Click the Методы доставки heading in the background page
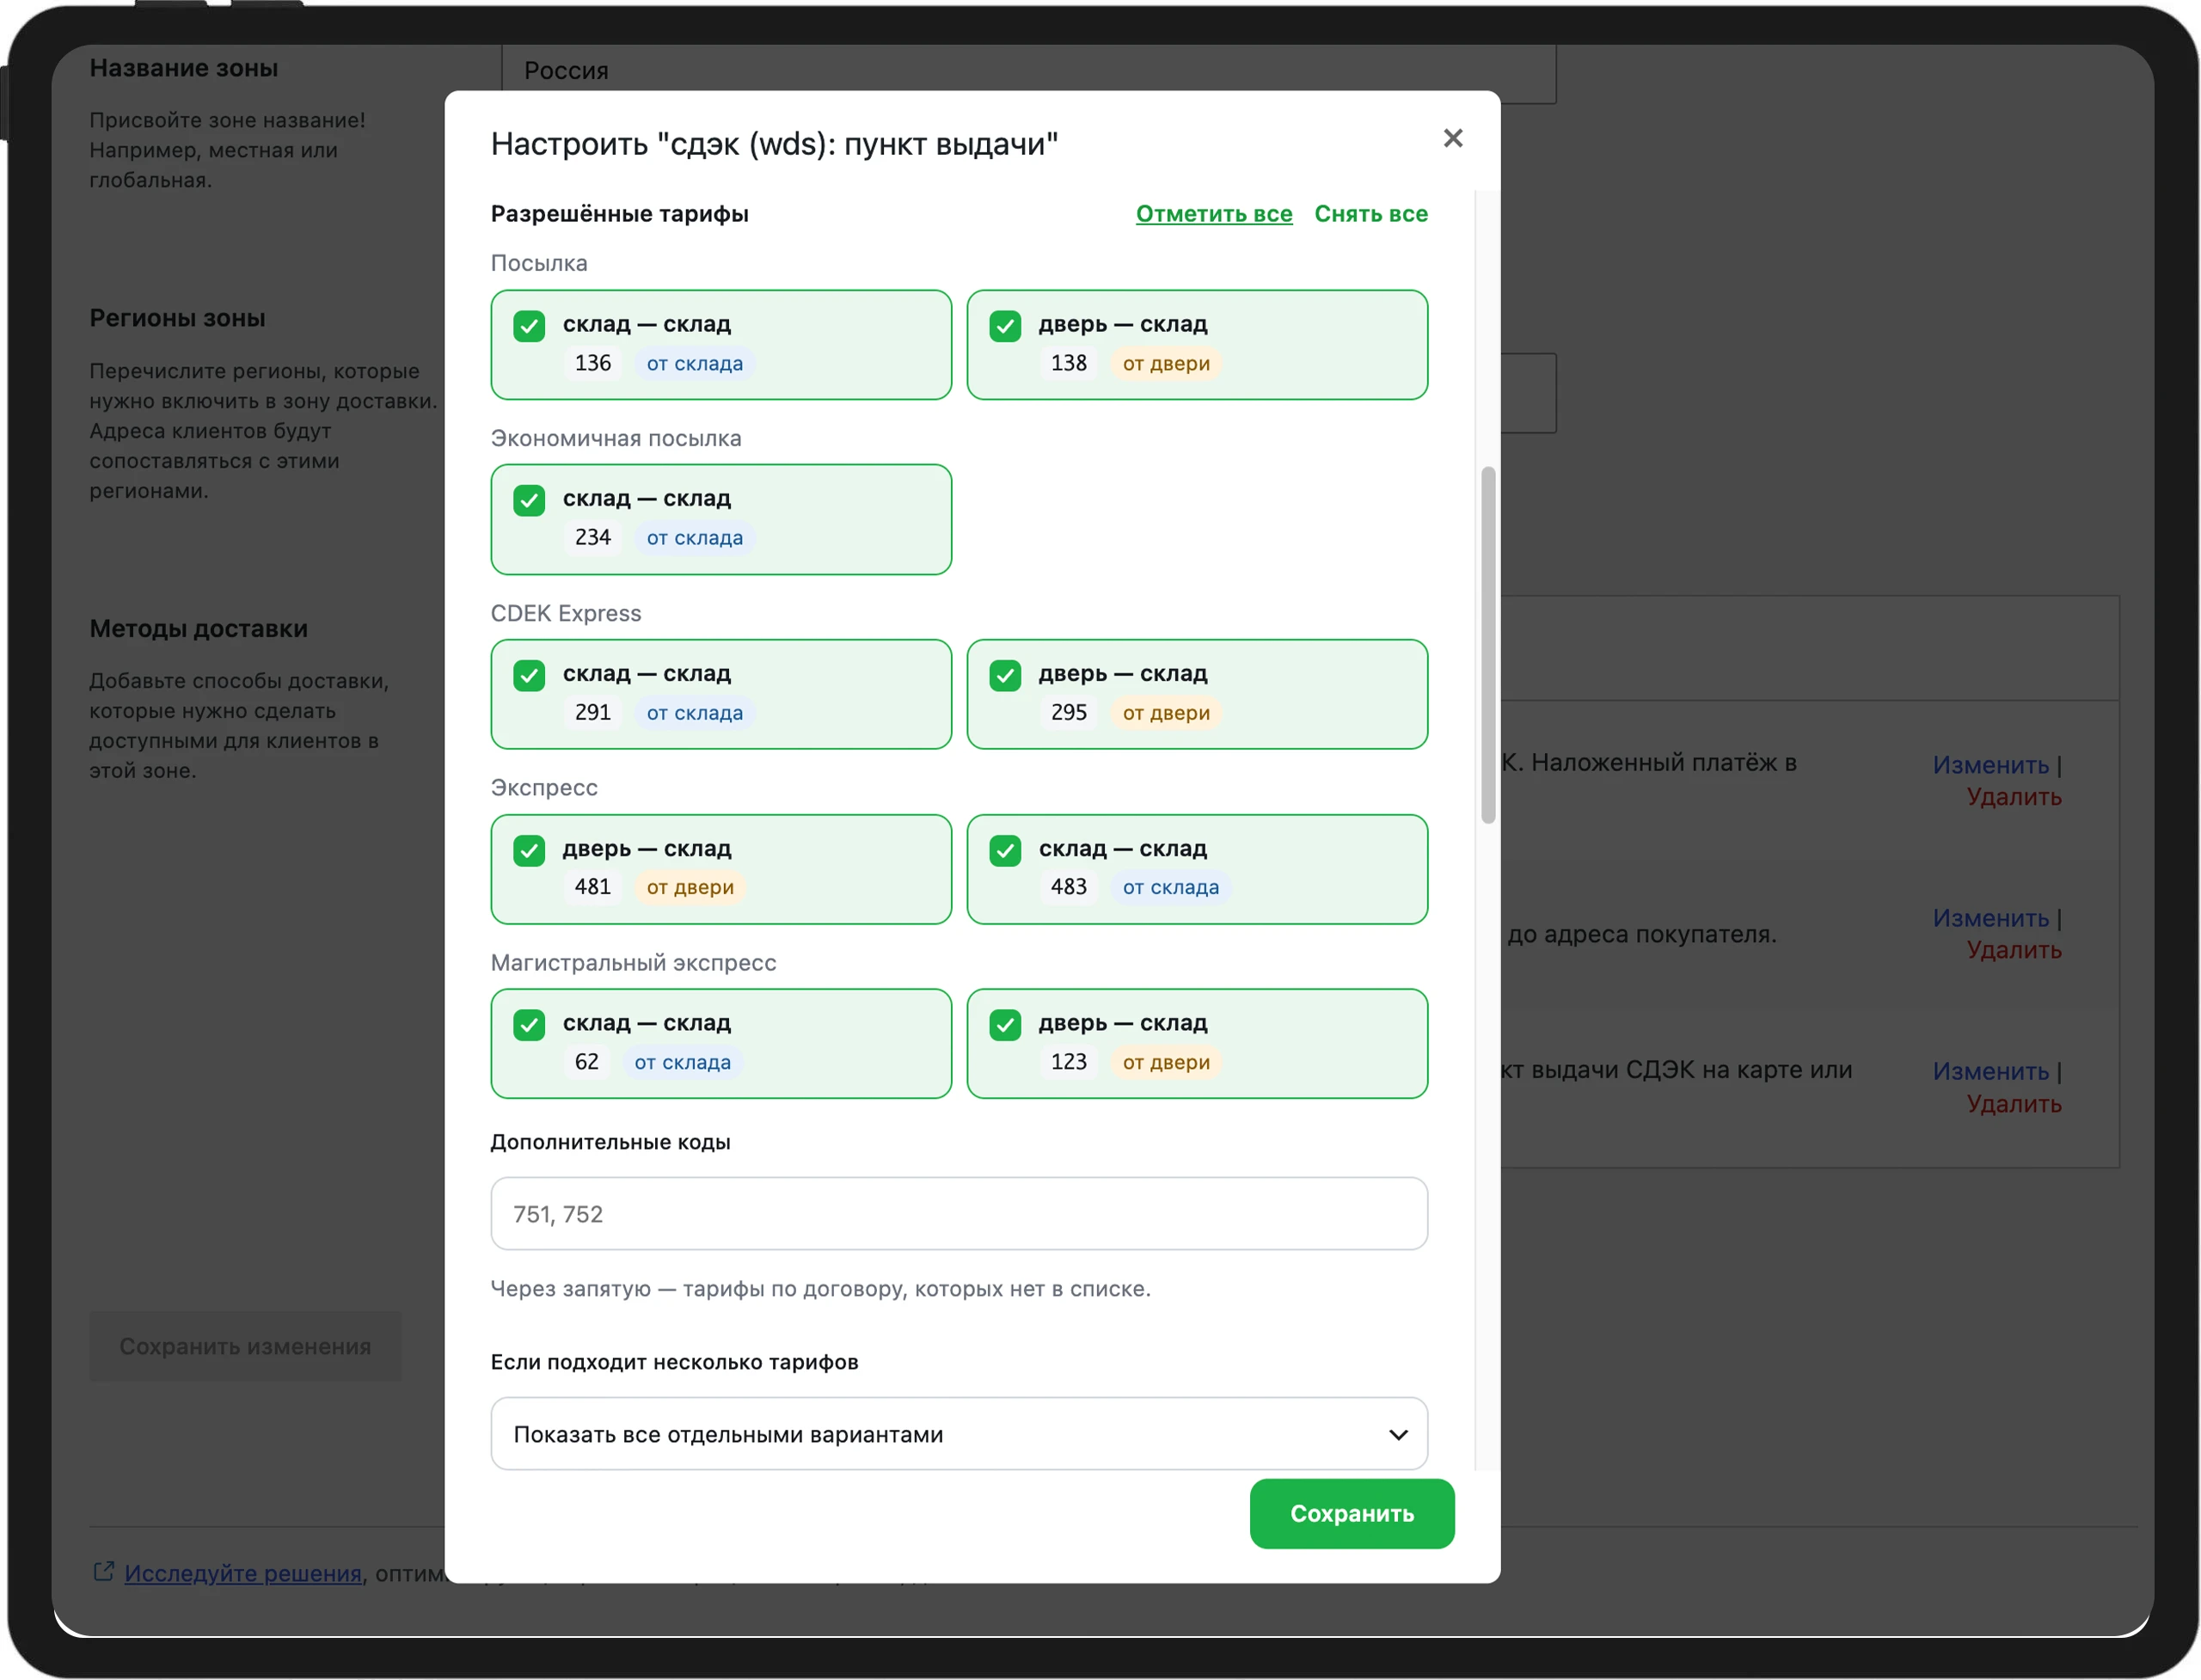 coord(199,629)
